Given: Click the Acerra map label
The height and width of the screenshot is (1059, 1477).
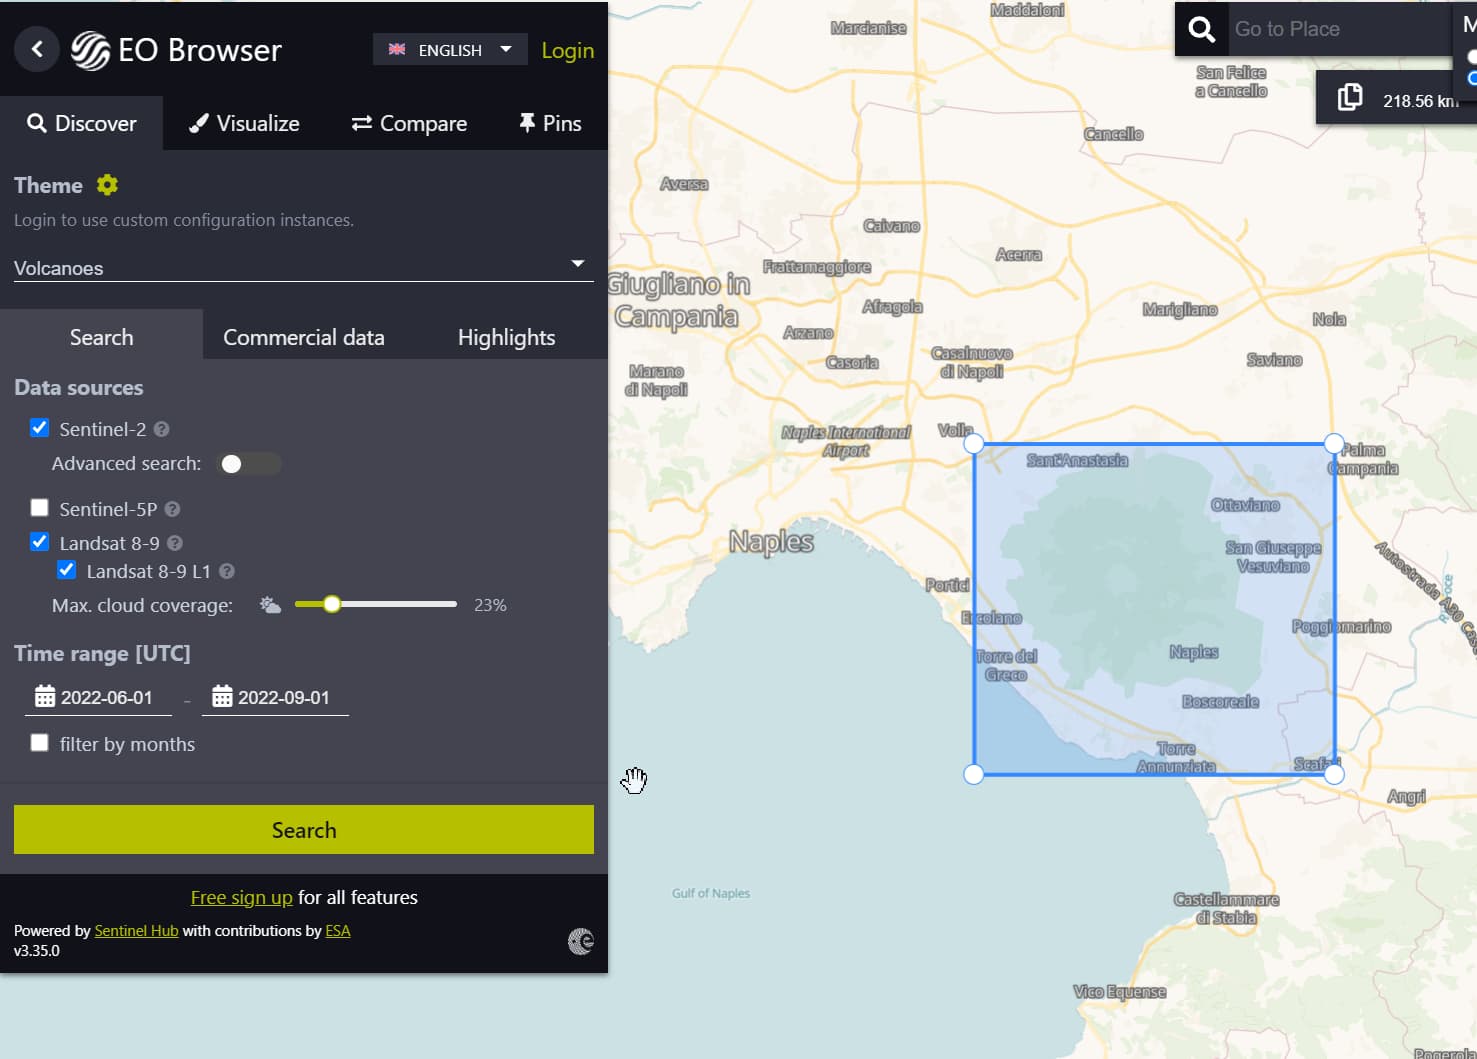Looking at the screenshot, I should (x=1019, y=255).
